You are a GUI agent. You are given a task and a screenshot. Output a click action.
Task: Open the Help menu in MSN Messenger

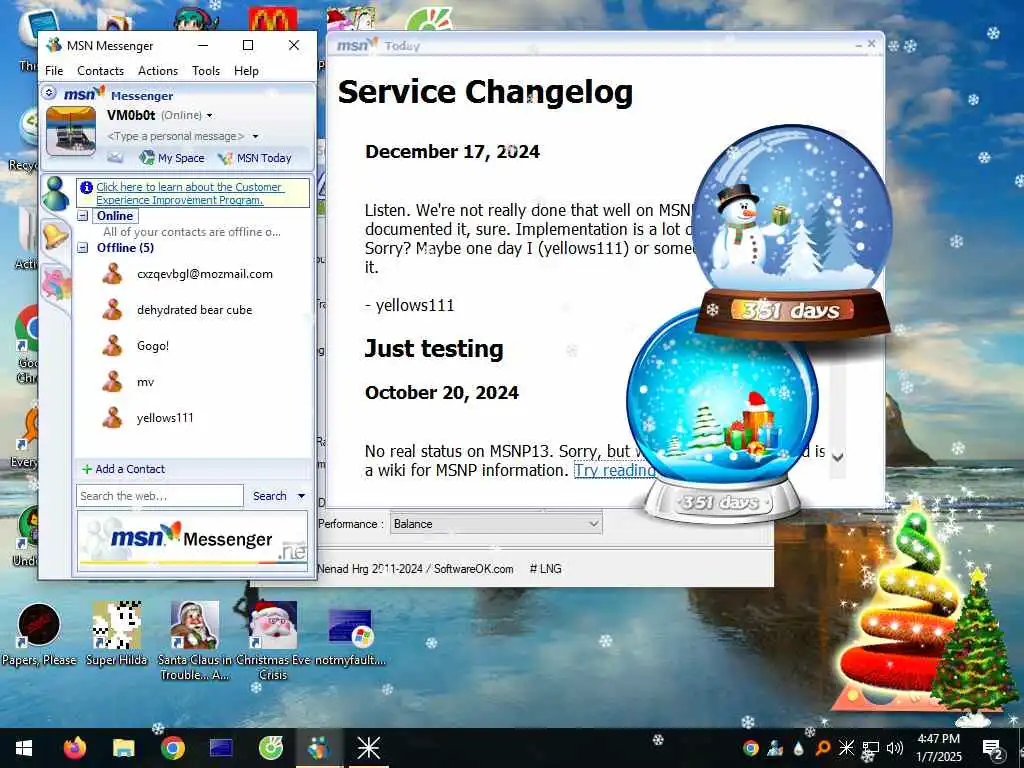tap(246, 71)
